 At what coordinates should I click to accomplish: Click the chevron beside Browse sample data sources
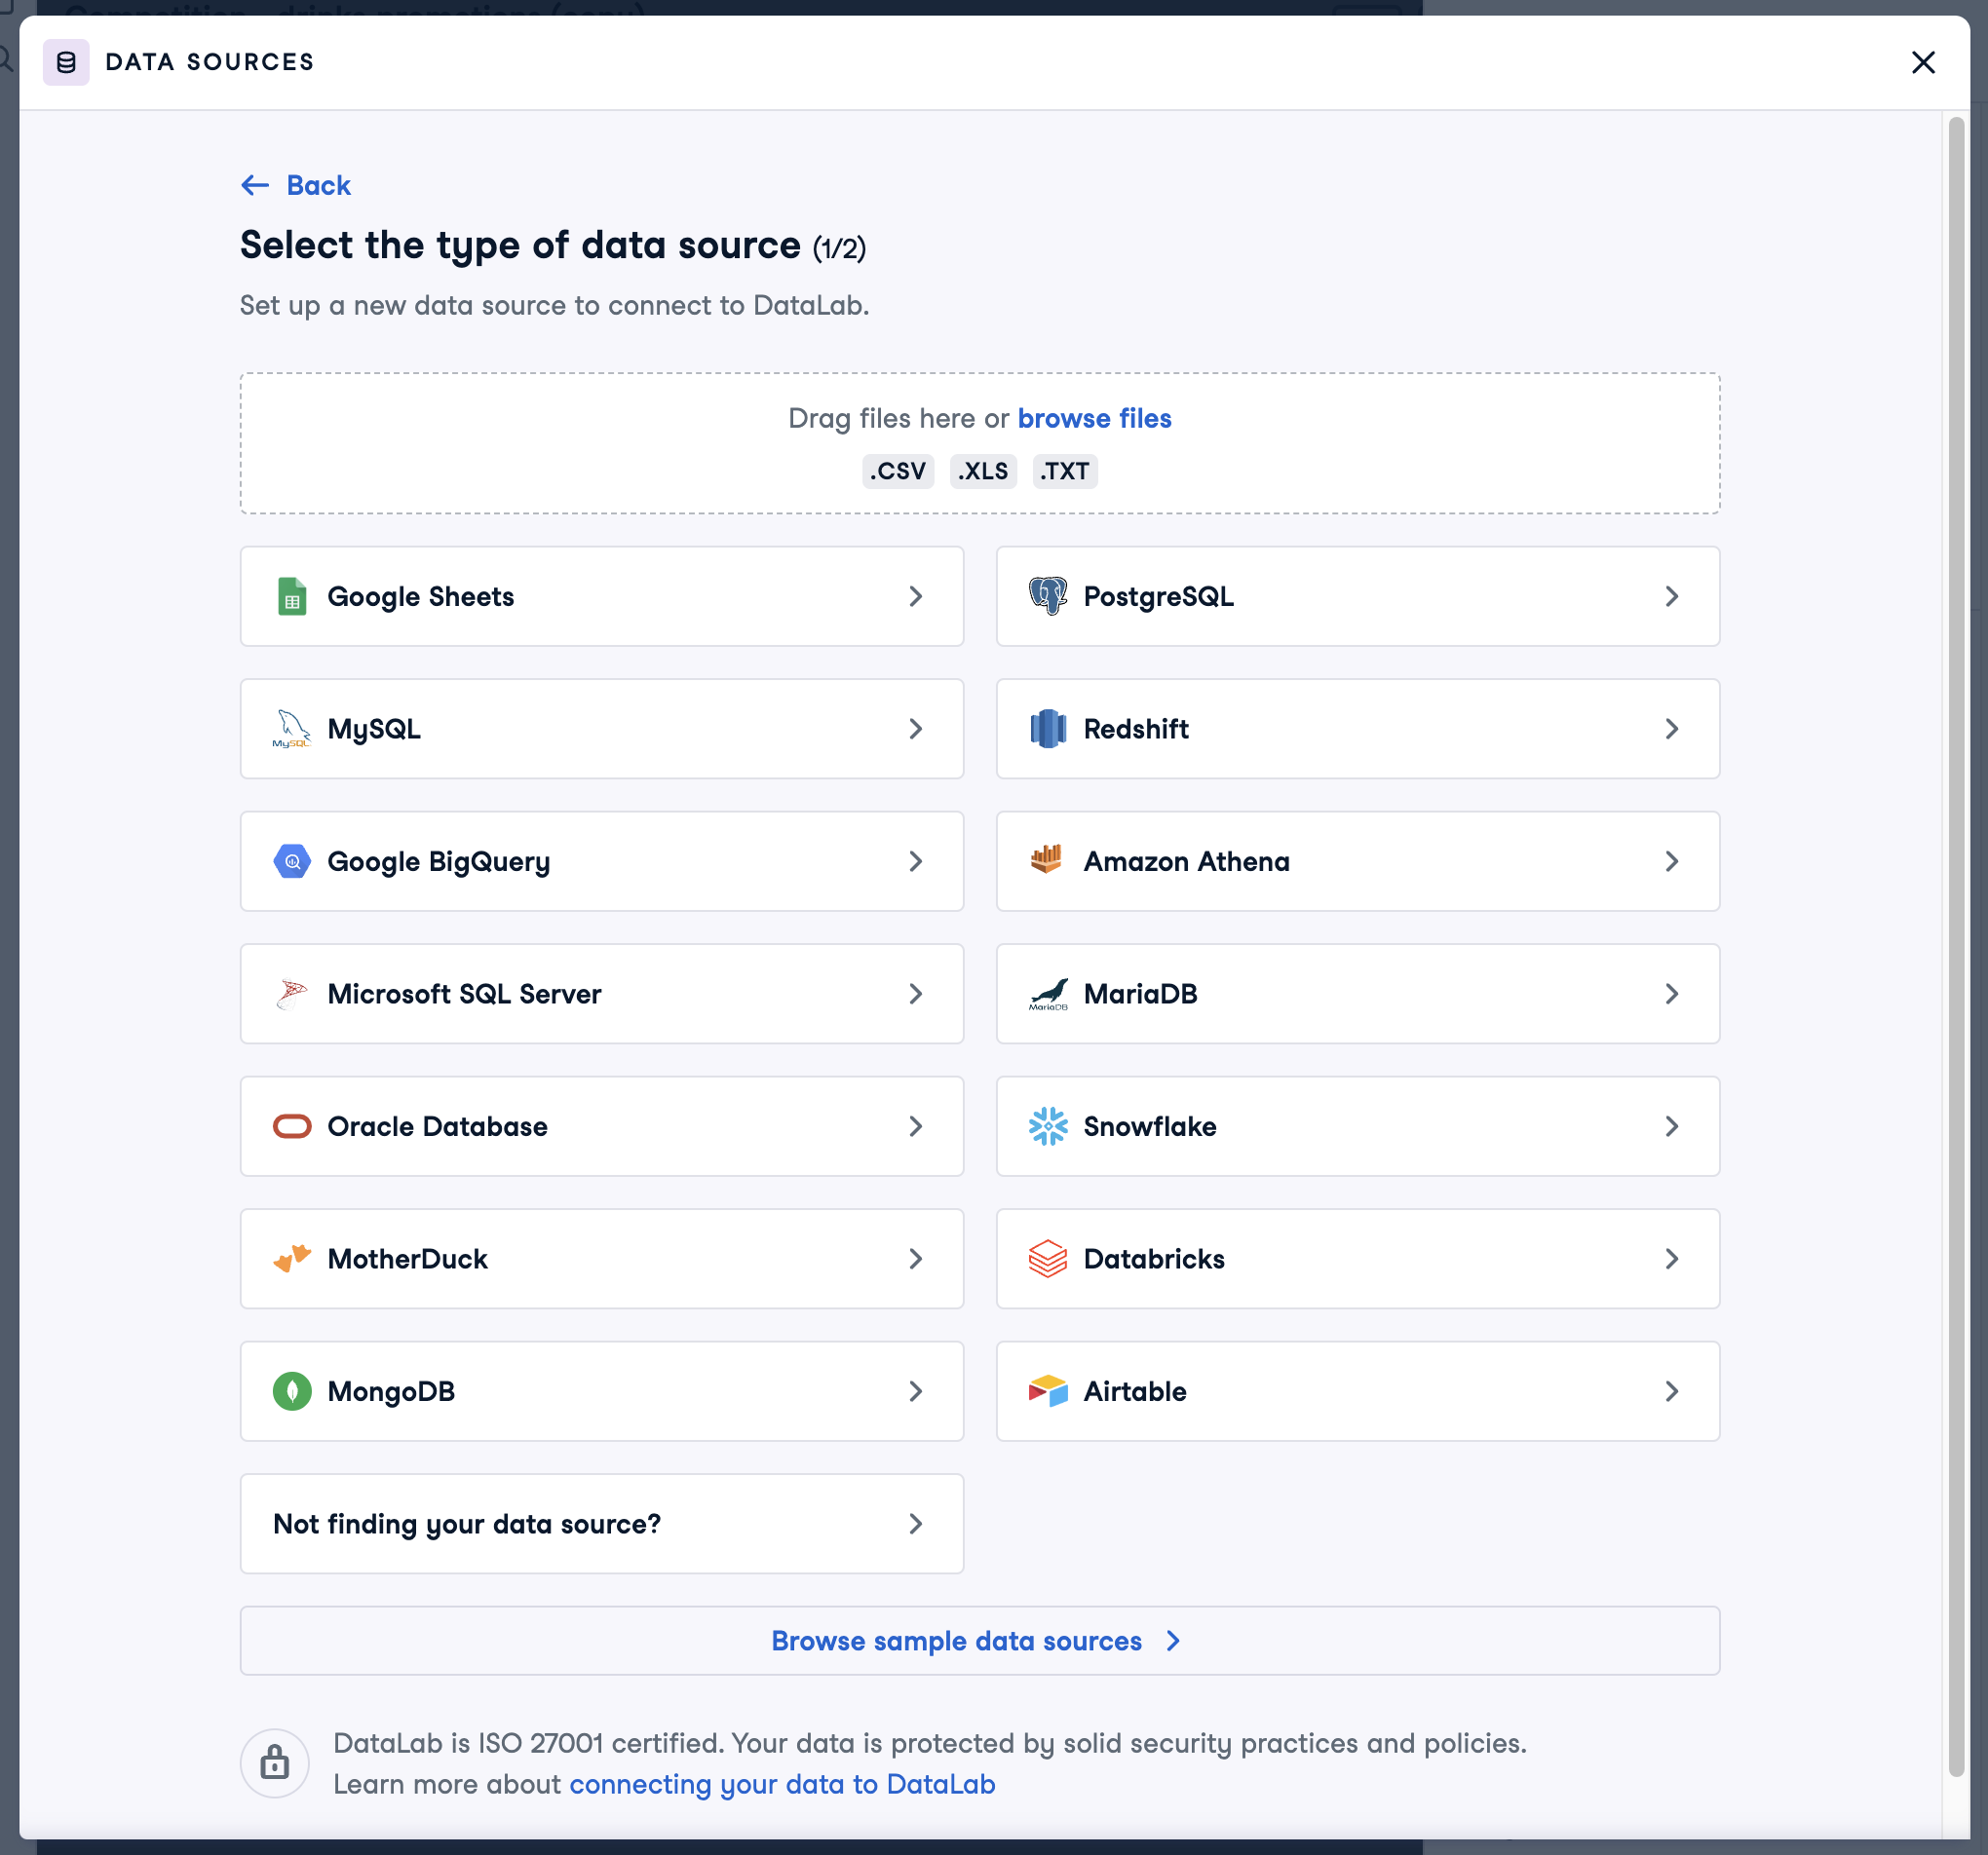click(x=1174, y=1641)
